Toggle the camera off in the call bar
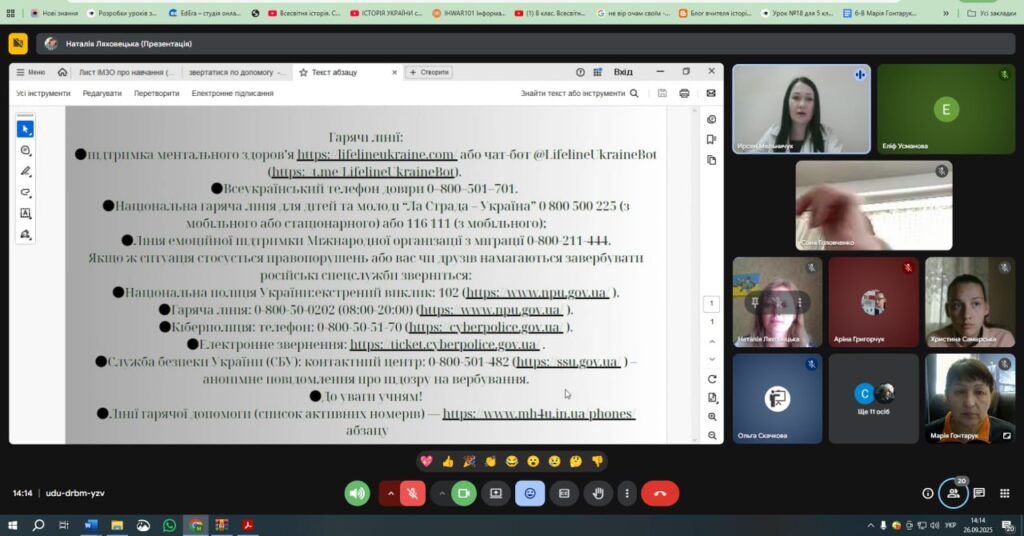This screenshot has height=536, width=1024. pyautogui.click(x=463, y=493)
